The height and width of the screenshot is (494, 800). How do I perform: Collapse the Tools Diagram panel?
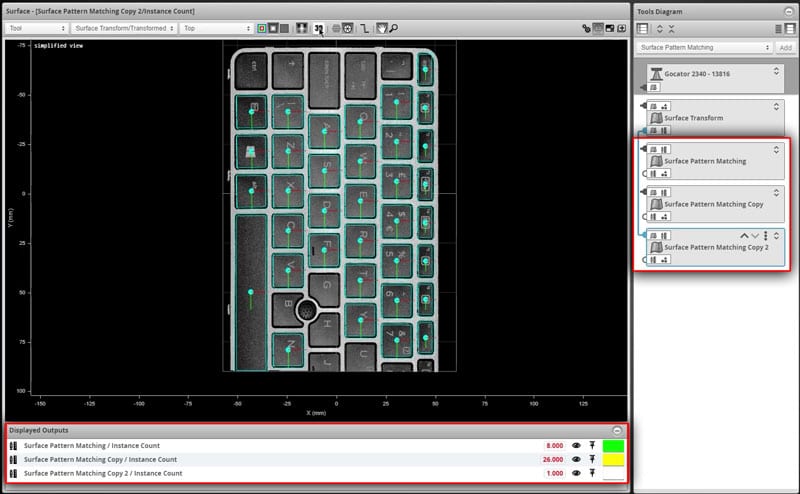[x=788, y=11]
